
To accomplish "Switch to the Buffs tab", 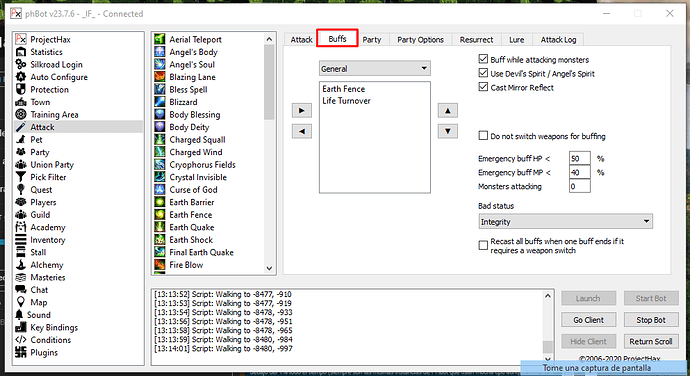I will (338, 39).
